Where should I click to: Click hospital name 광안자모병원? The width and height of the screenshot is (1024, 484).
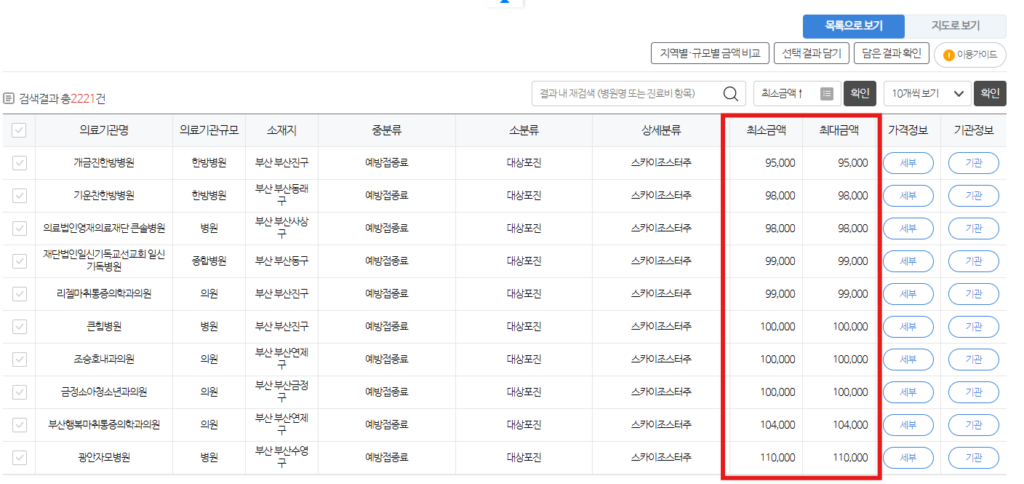point(104,457)
